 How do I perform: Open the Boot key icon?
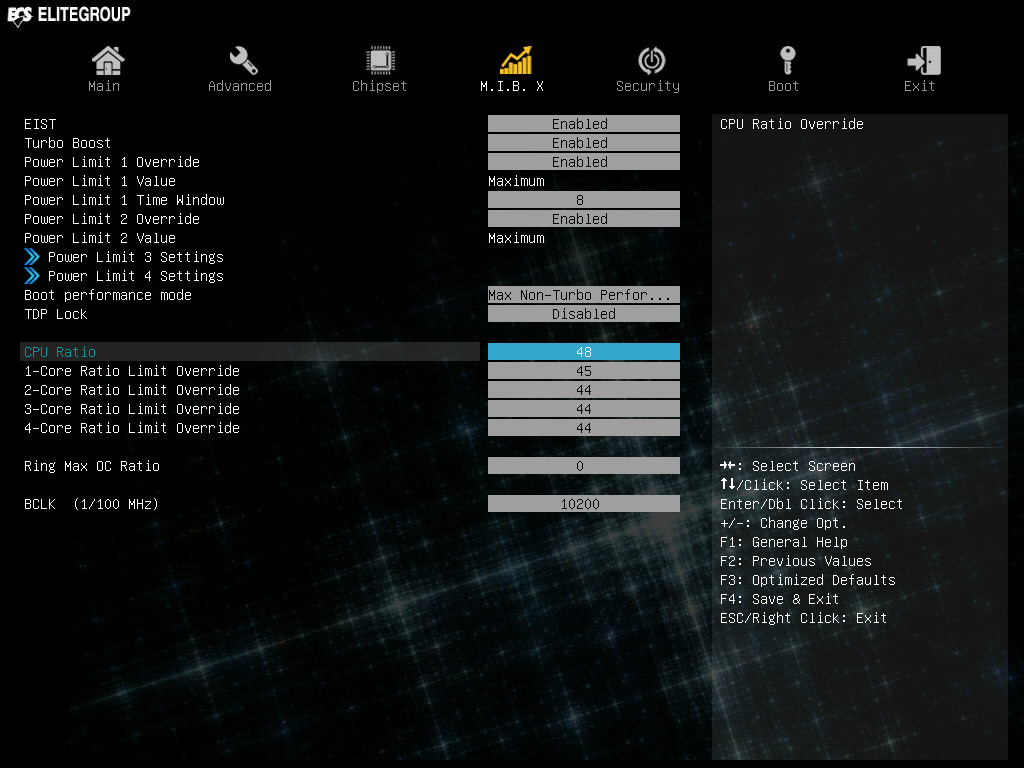coord(788,61)
